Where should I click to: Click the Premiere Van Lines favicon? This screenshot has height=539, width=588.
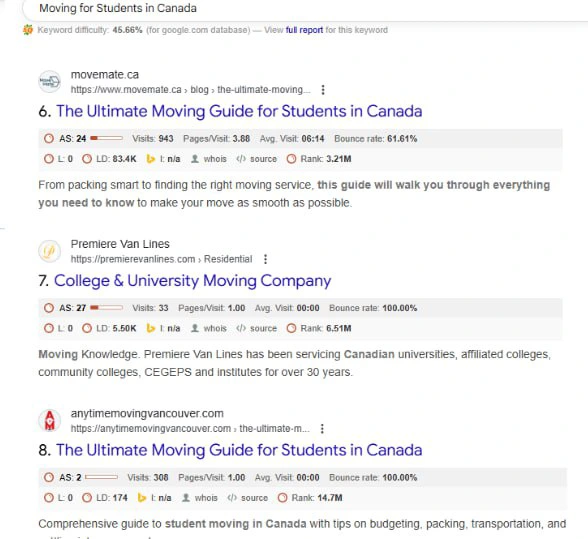tap(50, 251)
